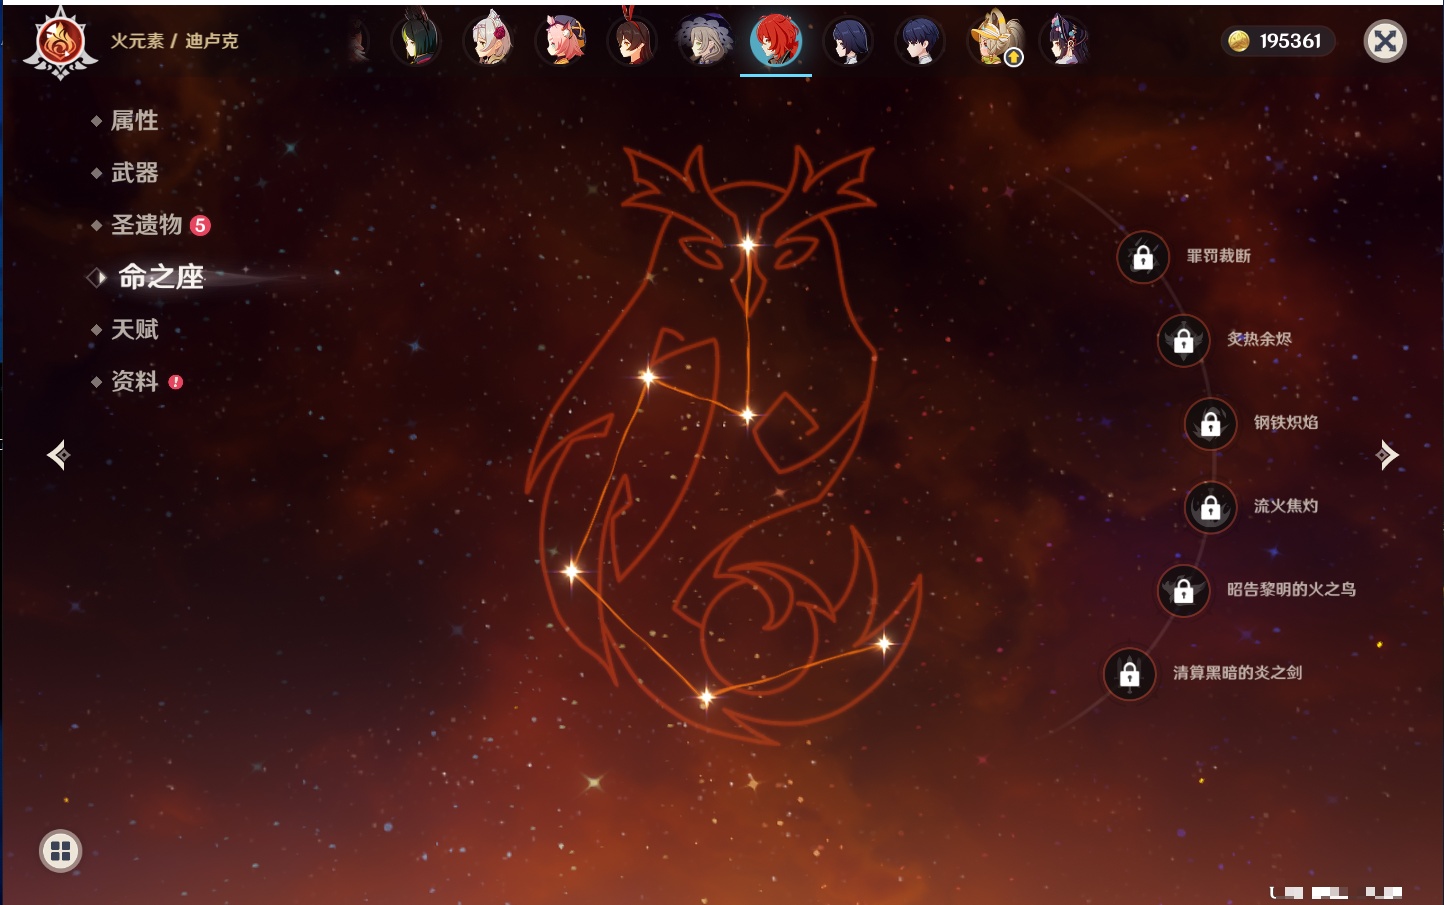Close the character screen with X button
1444x905 pixels.
pos(1385,41)
